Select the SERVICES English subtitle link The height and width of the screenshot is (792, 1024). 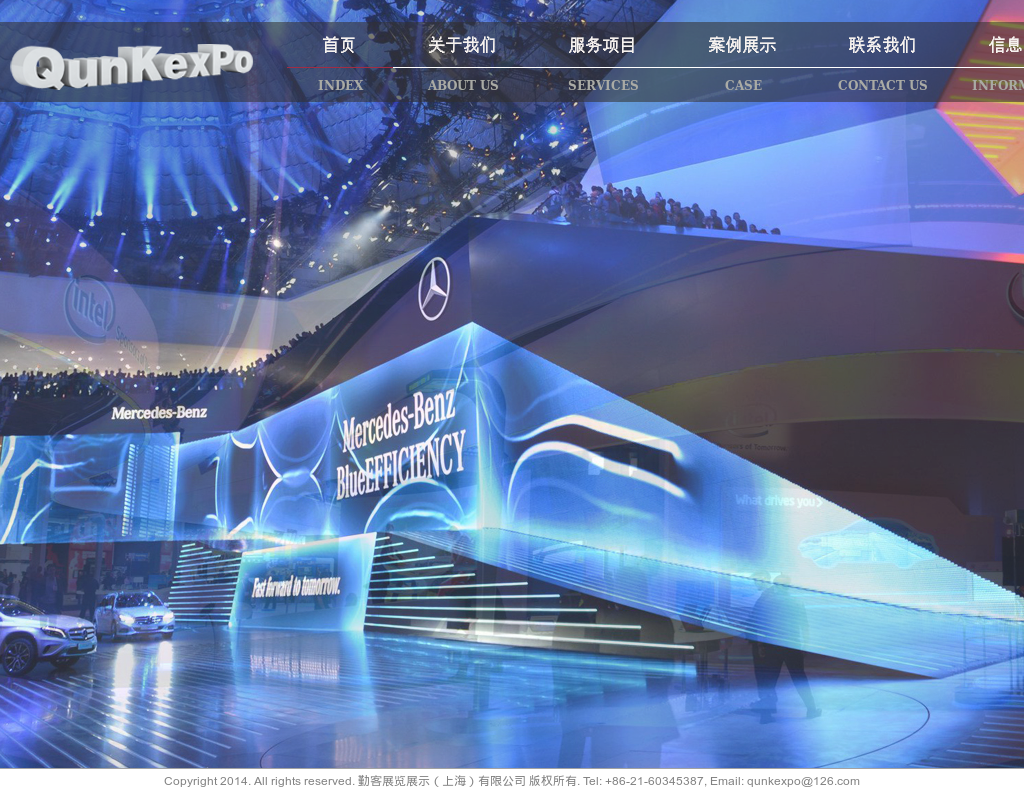602,85
